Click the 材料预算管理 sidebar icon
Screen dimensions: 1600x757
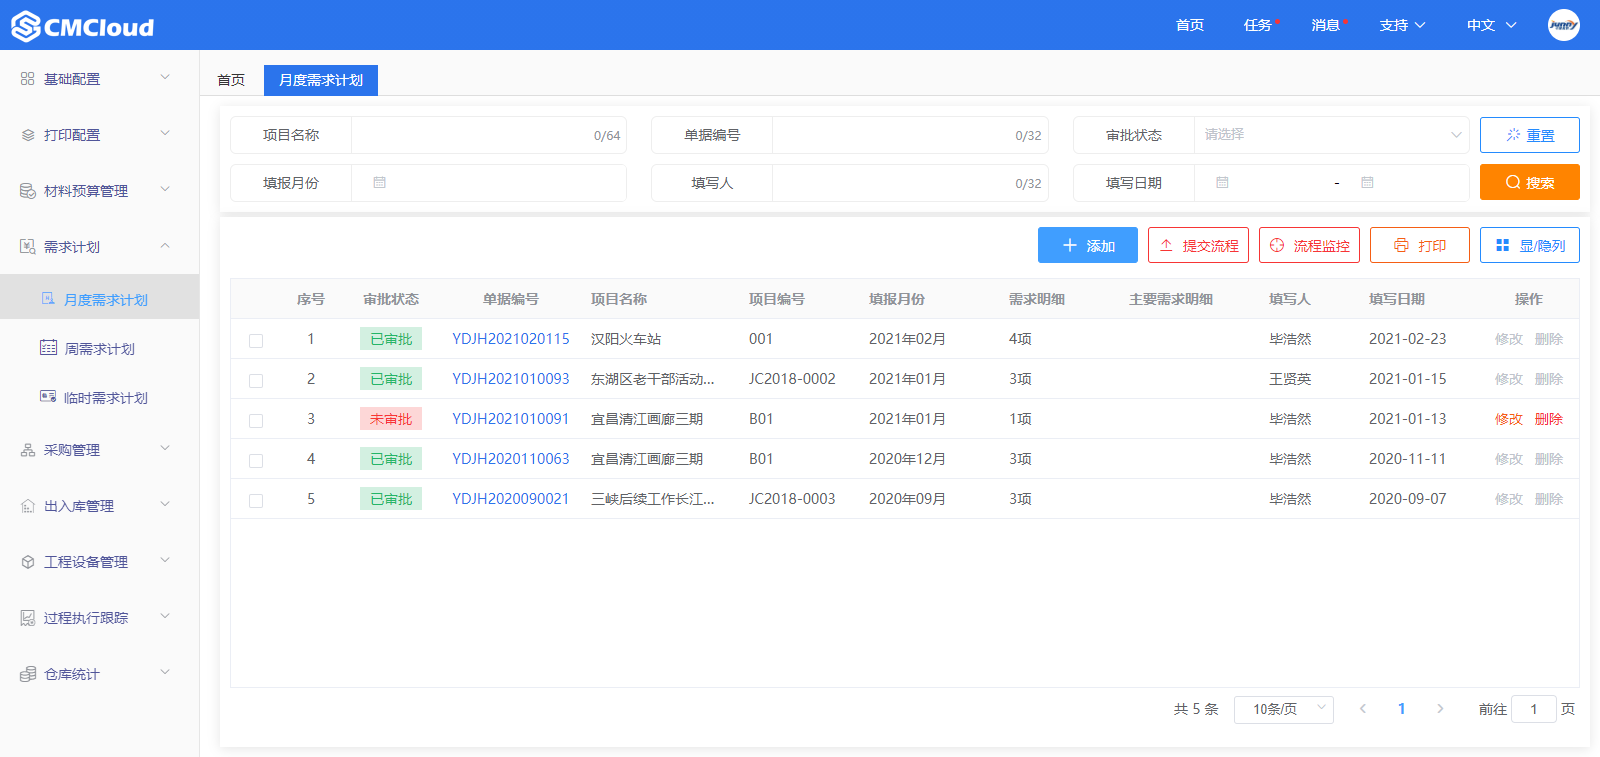[28, 190]
